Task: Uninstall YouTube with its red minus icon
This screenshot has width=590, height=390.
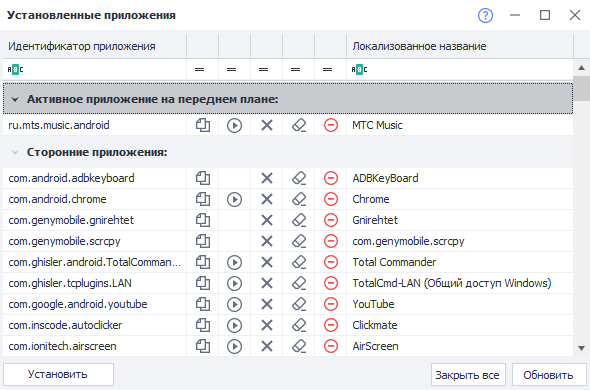Action: click(x=331, y=304)
